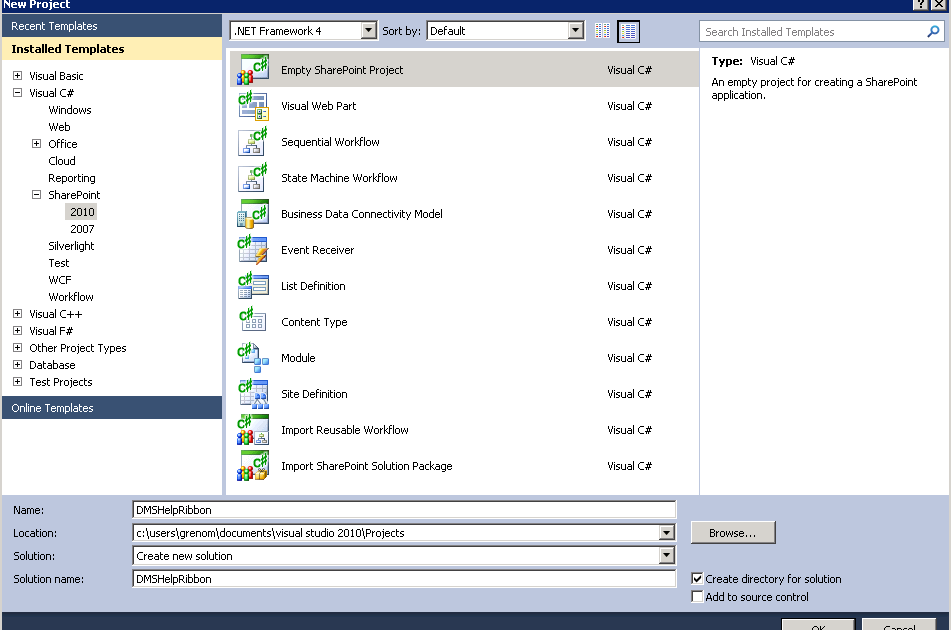Open the Location path dropdown
951x630 pixels.
[x=667, y=533]
